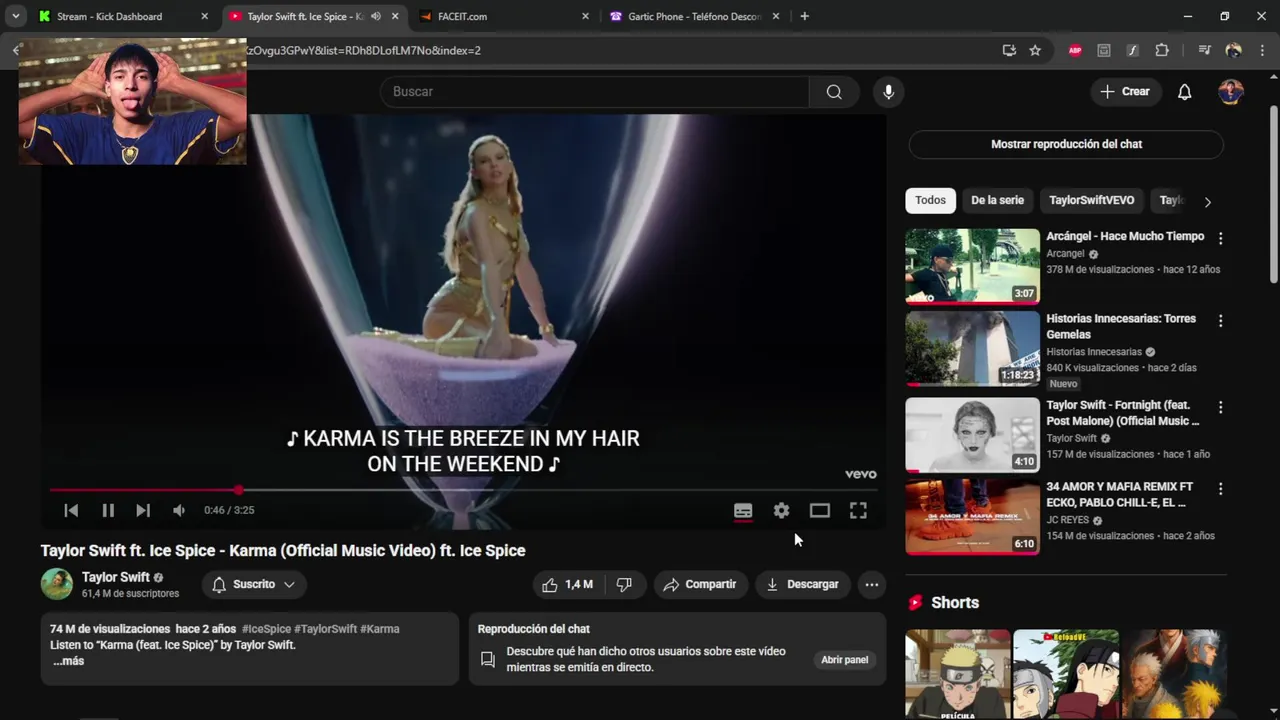
Task: Open the Suscrito subscription dropdown
Action: (254, 584)
